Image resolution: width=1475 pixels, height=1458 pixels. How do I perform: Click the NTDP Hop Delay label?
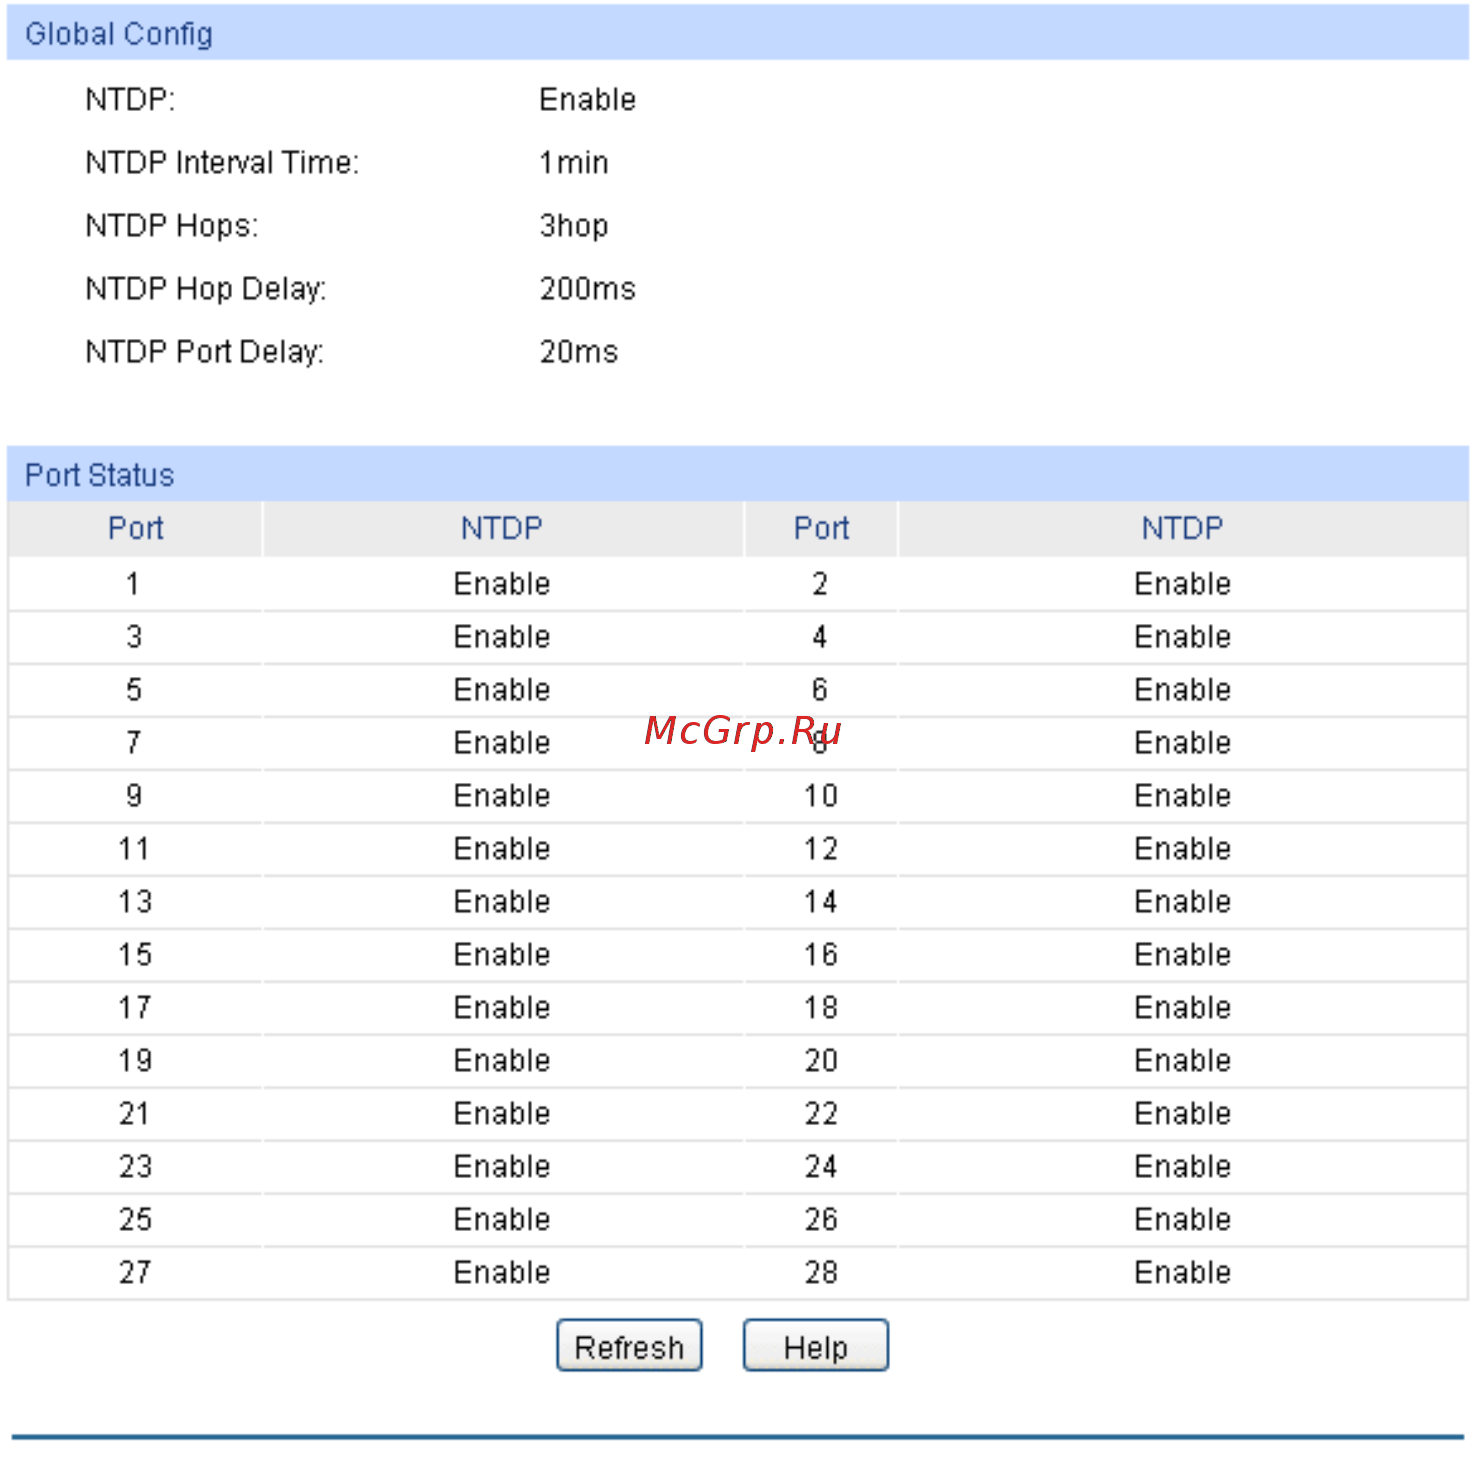(206, 289)
